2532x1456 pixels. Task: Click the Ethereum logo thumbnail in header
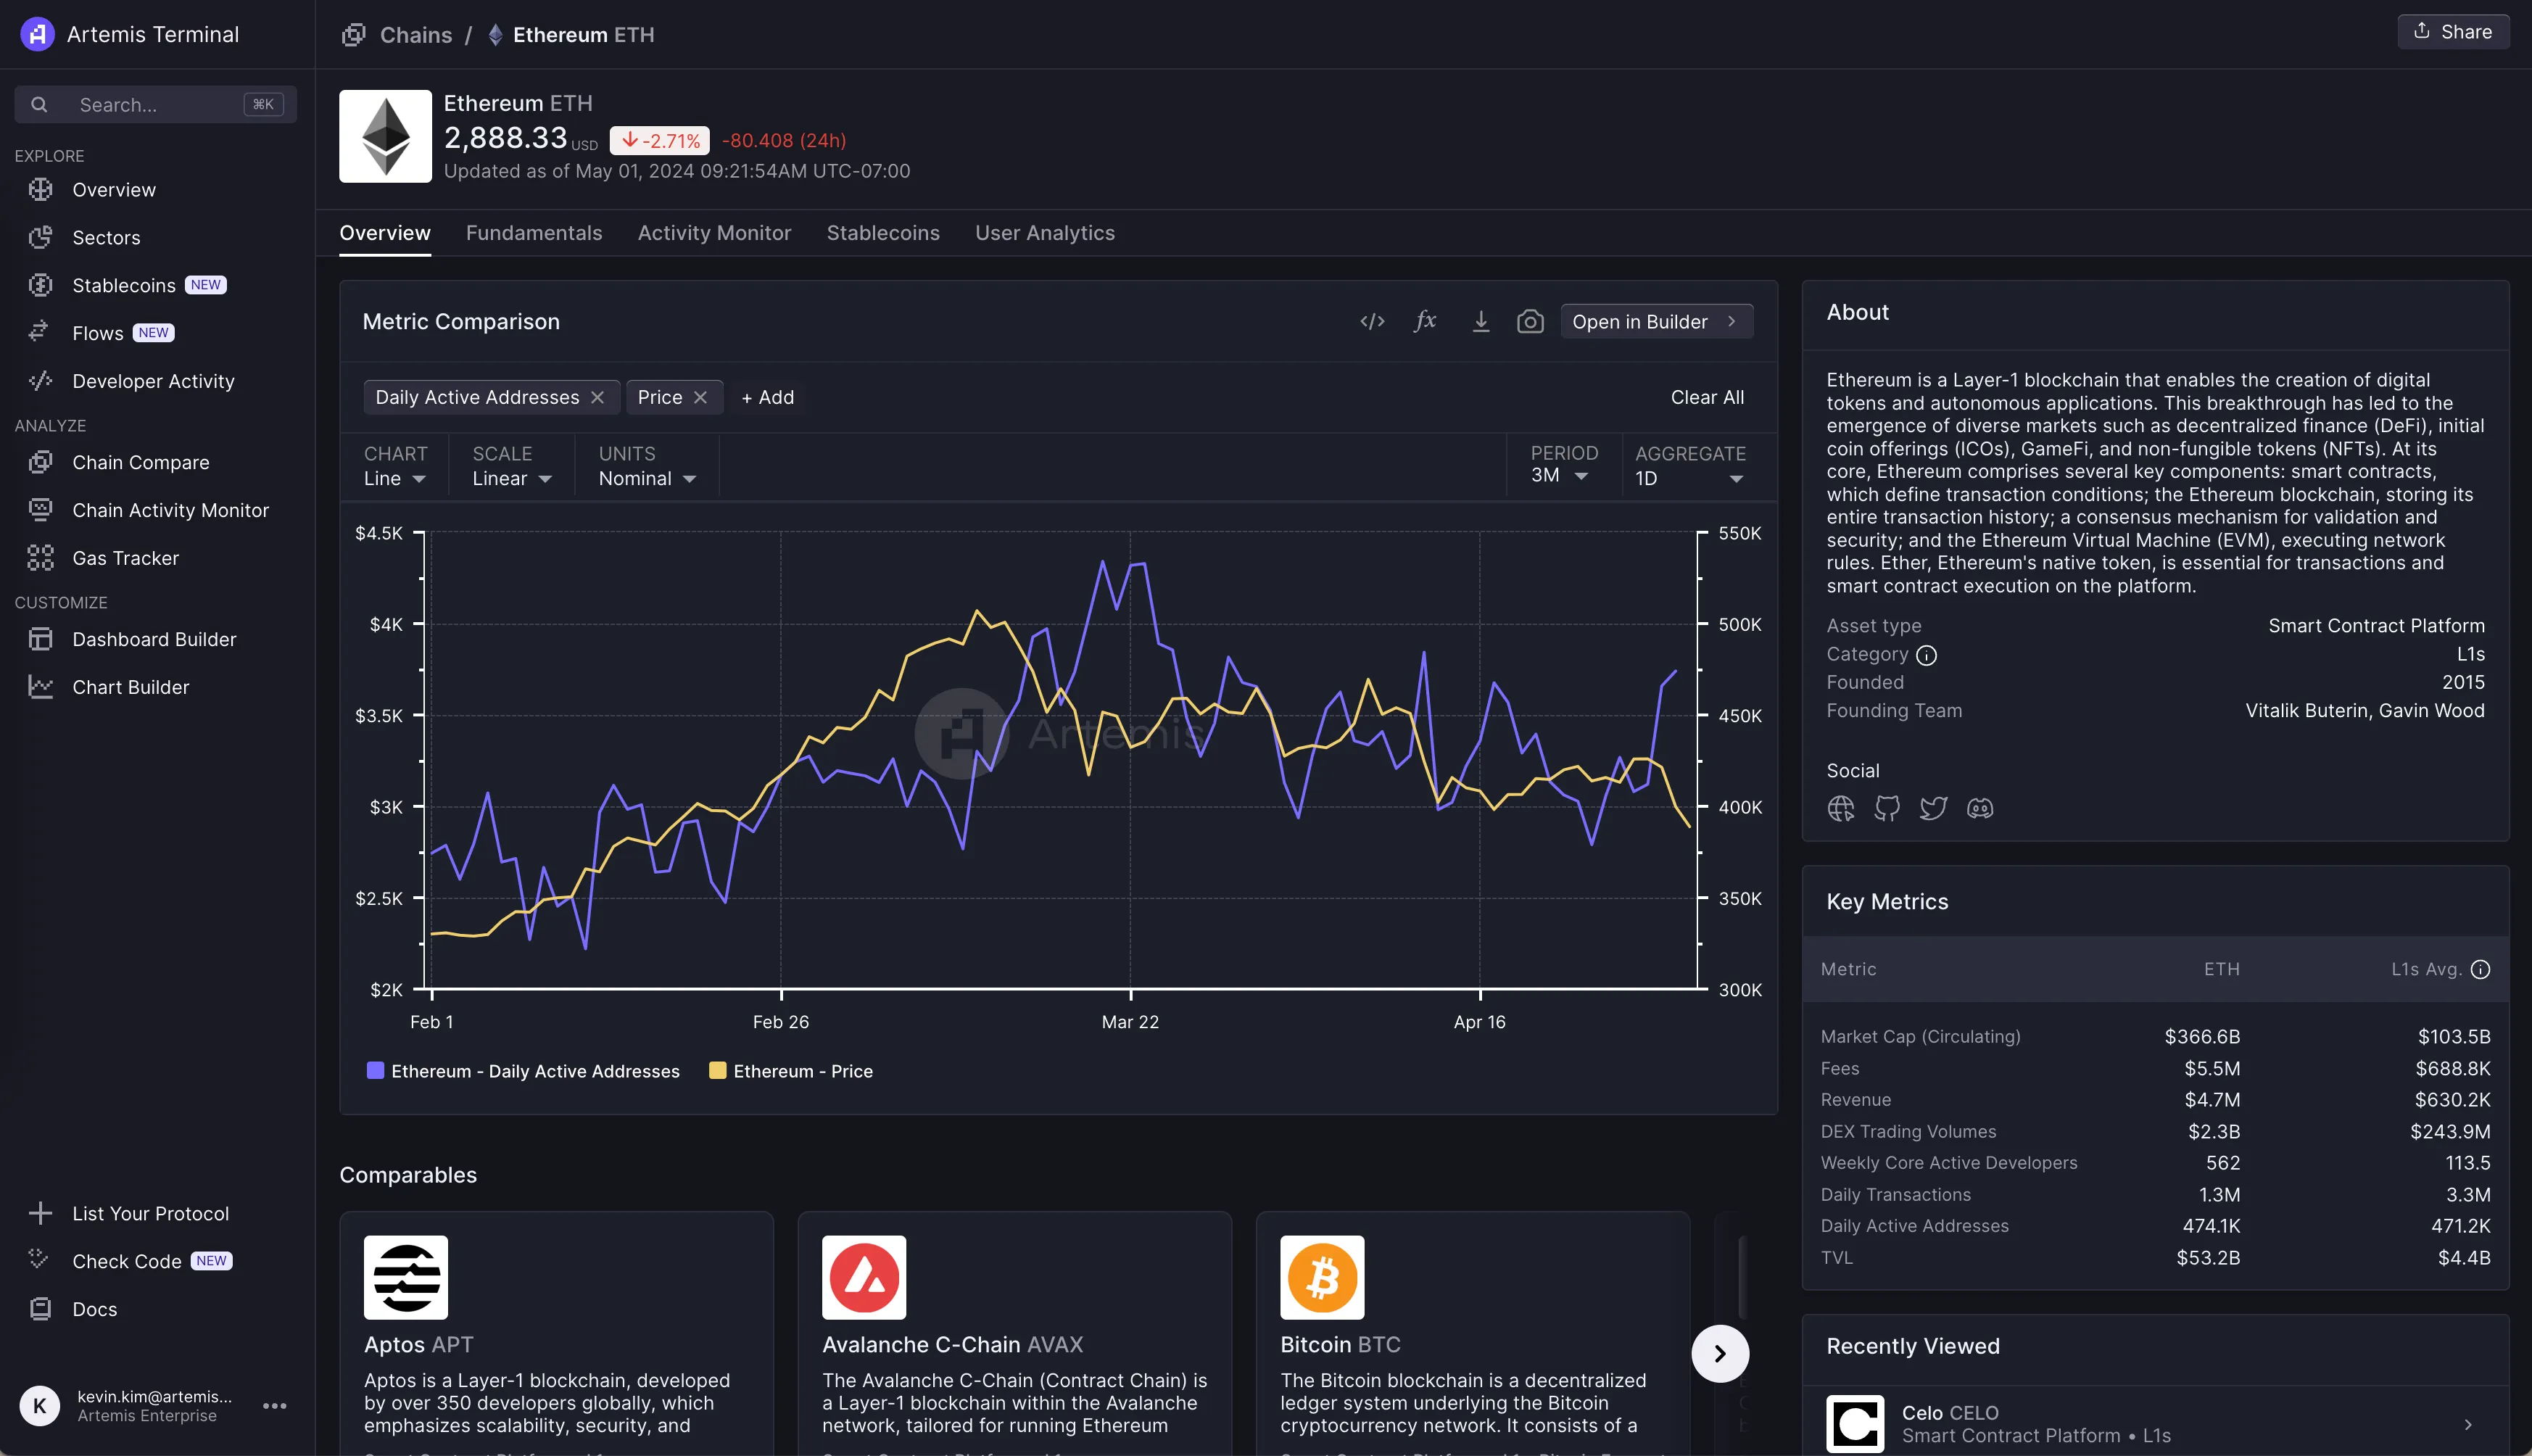point(385,136)
